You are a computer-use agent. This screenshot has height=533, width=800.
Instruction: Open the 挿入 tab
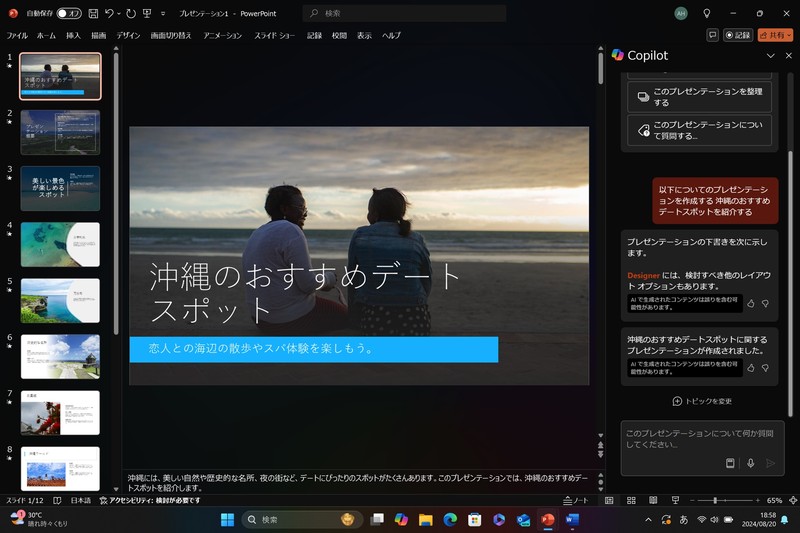pos(73,35)
